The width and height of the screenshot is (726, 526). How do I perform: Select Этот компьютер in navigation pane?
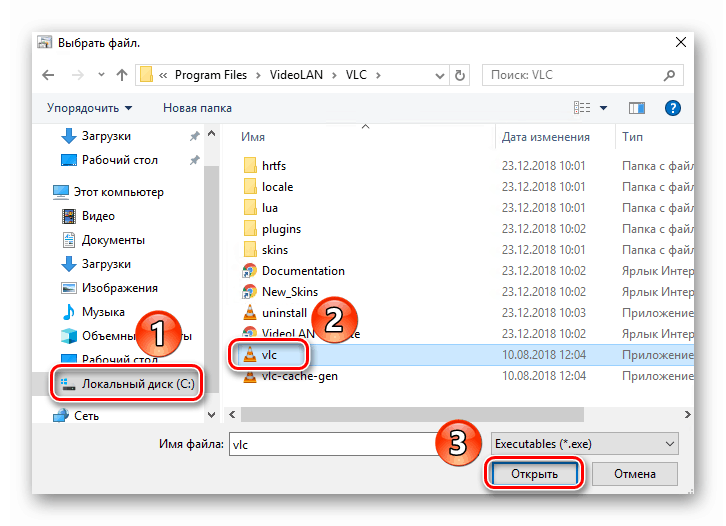pos(108,192)
